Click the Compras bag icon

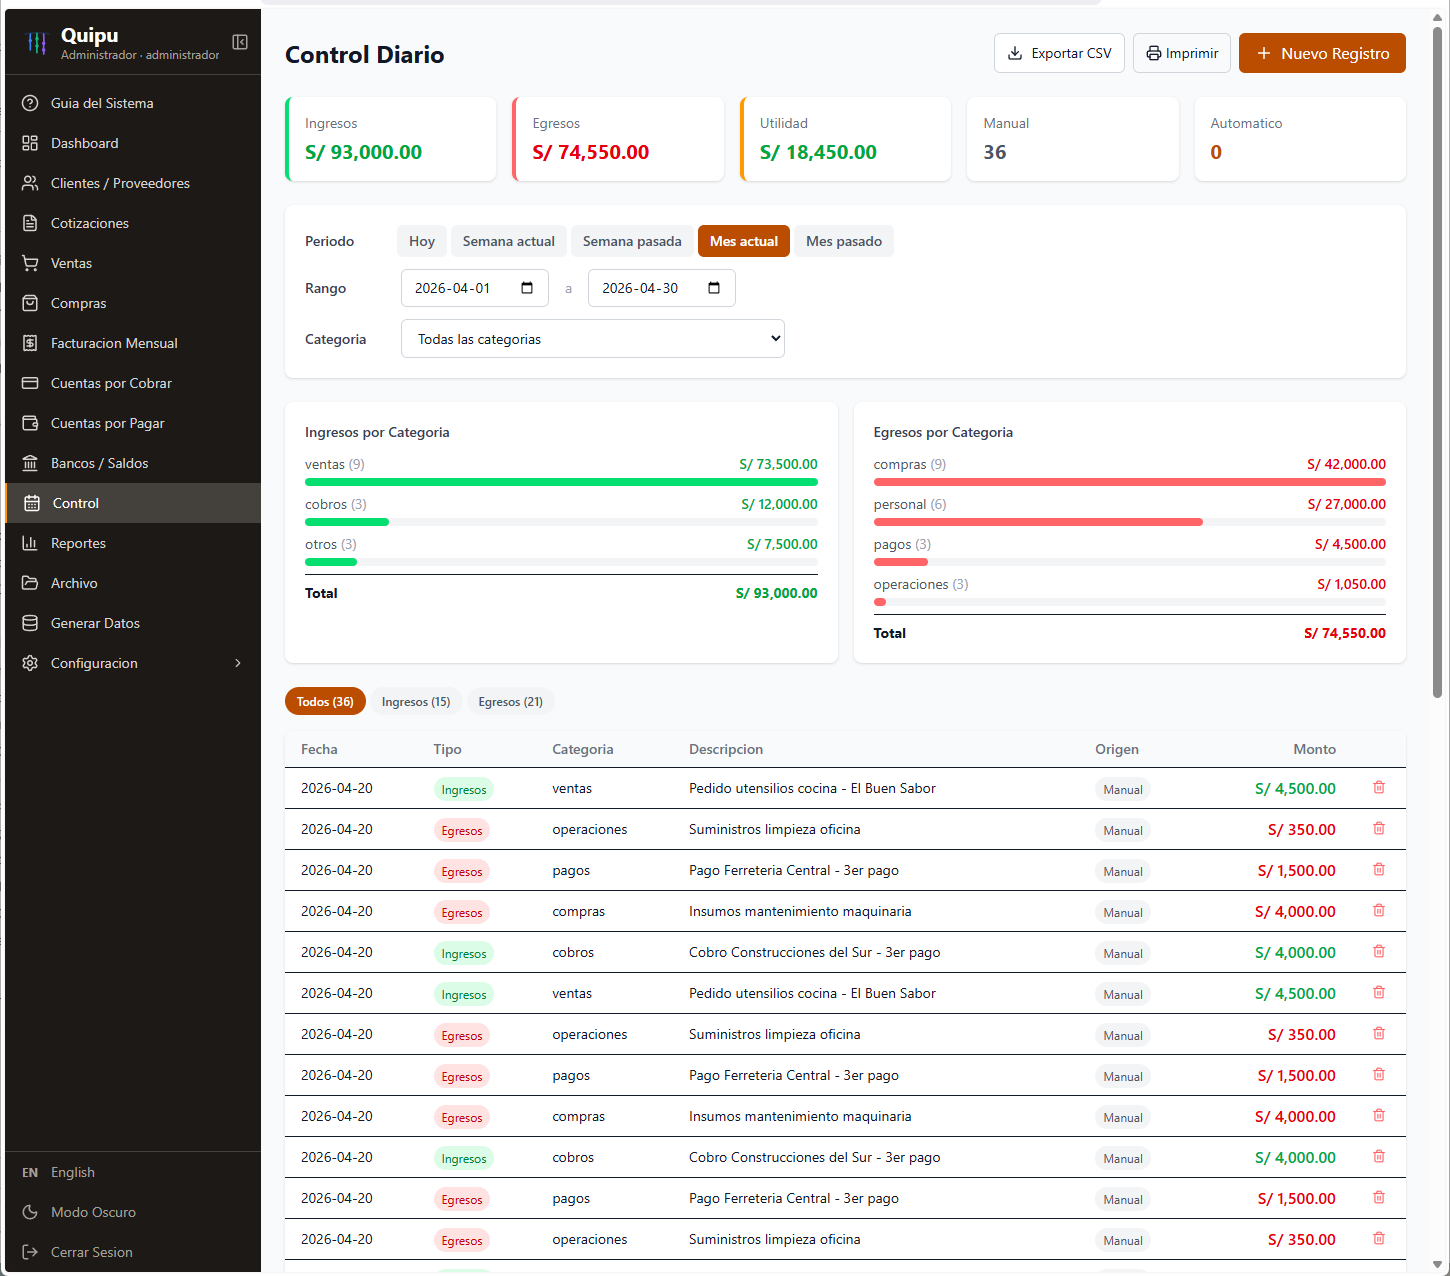(x=30, y=303)
